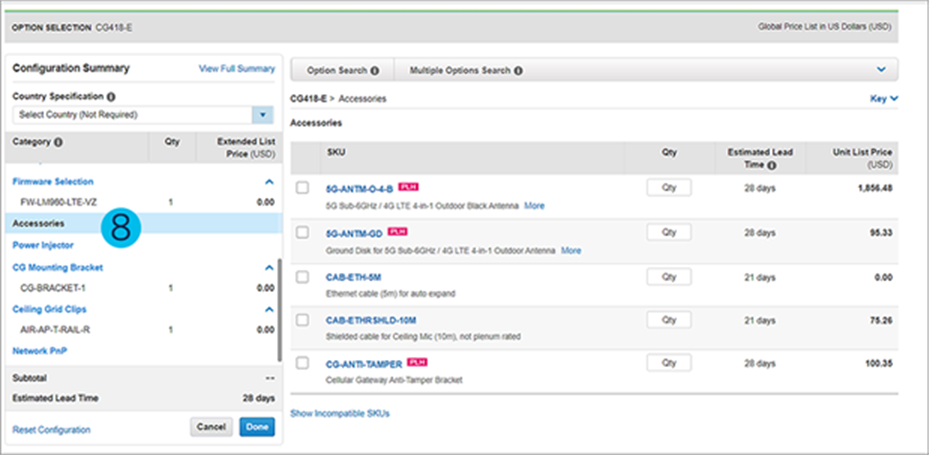The height and width of the screenshot is (455, 929).
Task: Open the Select Country dropdown
Action: tap(262, 115)
